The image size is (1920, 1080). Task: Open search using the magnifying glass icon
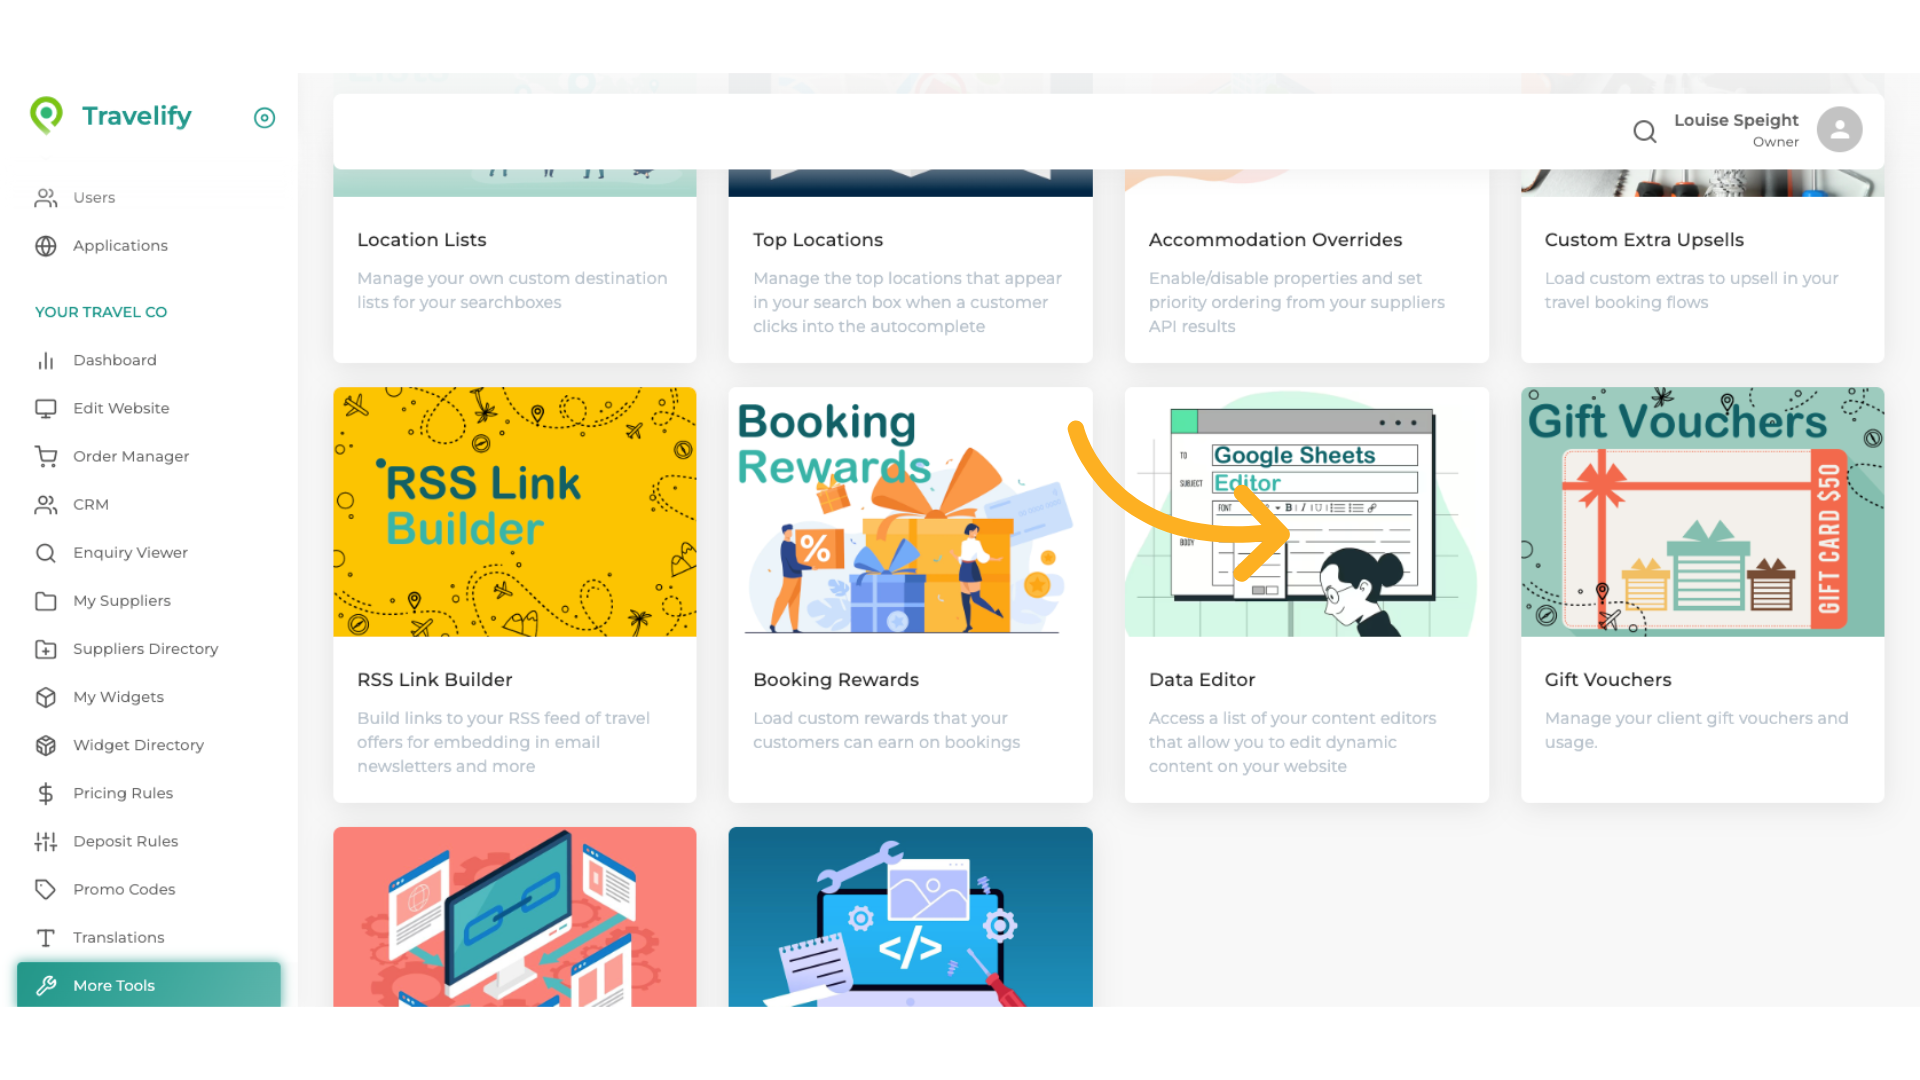pos(1645,131)
